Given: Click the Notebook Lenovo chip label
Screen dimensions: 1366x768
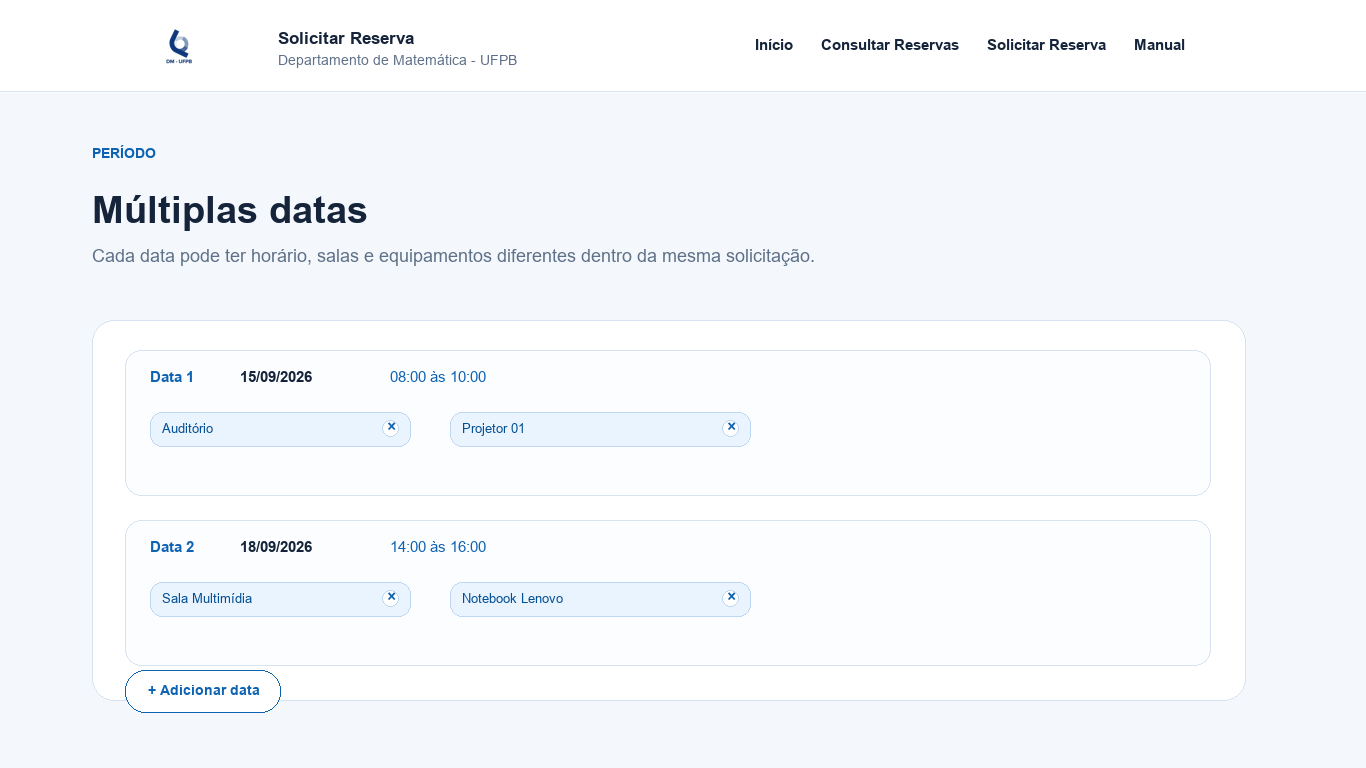Looking at the screenshot, I should [512, 599].
